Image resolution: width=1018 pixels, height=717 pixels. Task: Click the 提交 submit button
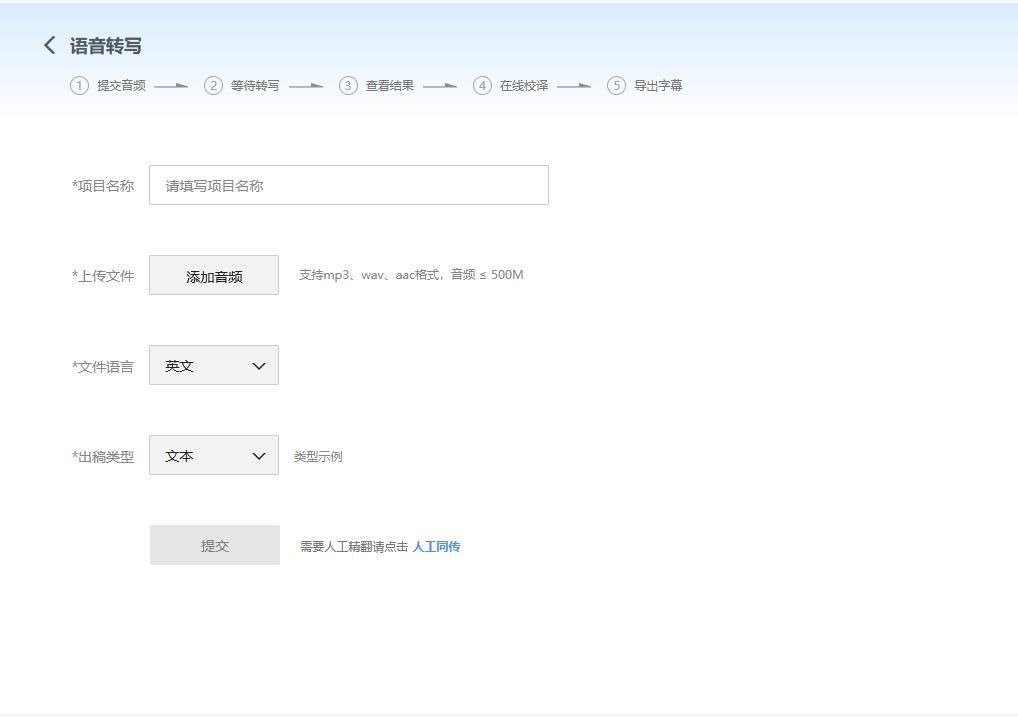[x=215, y=545]
